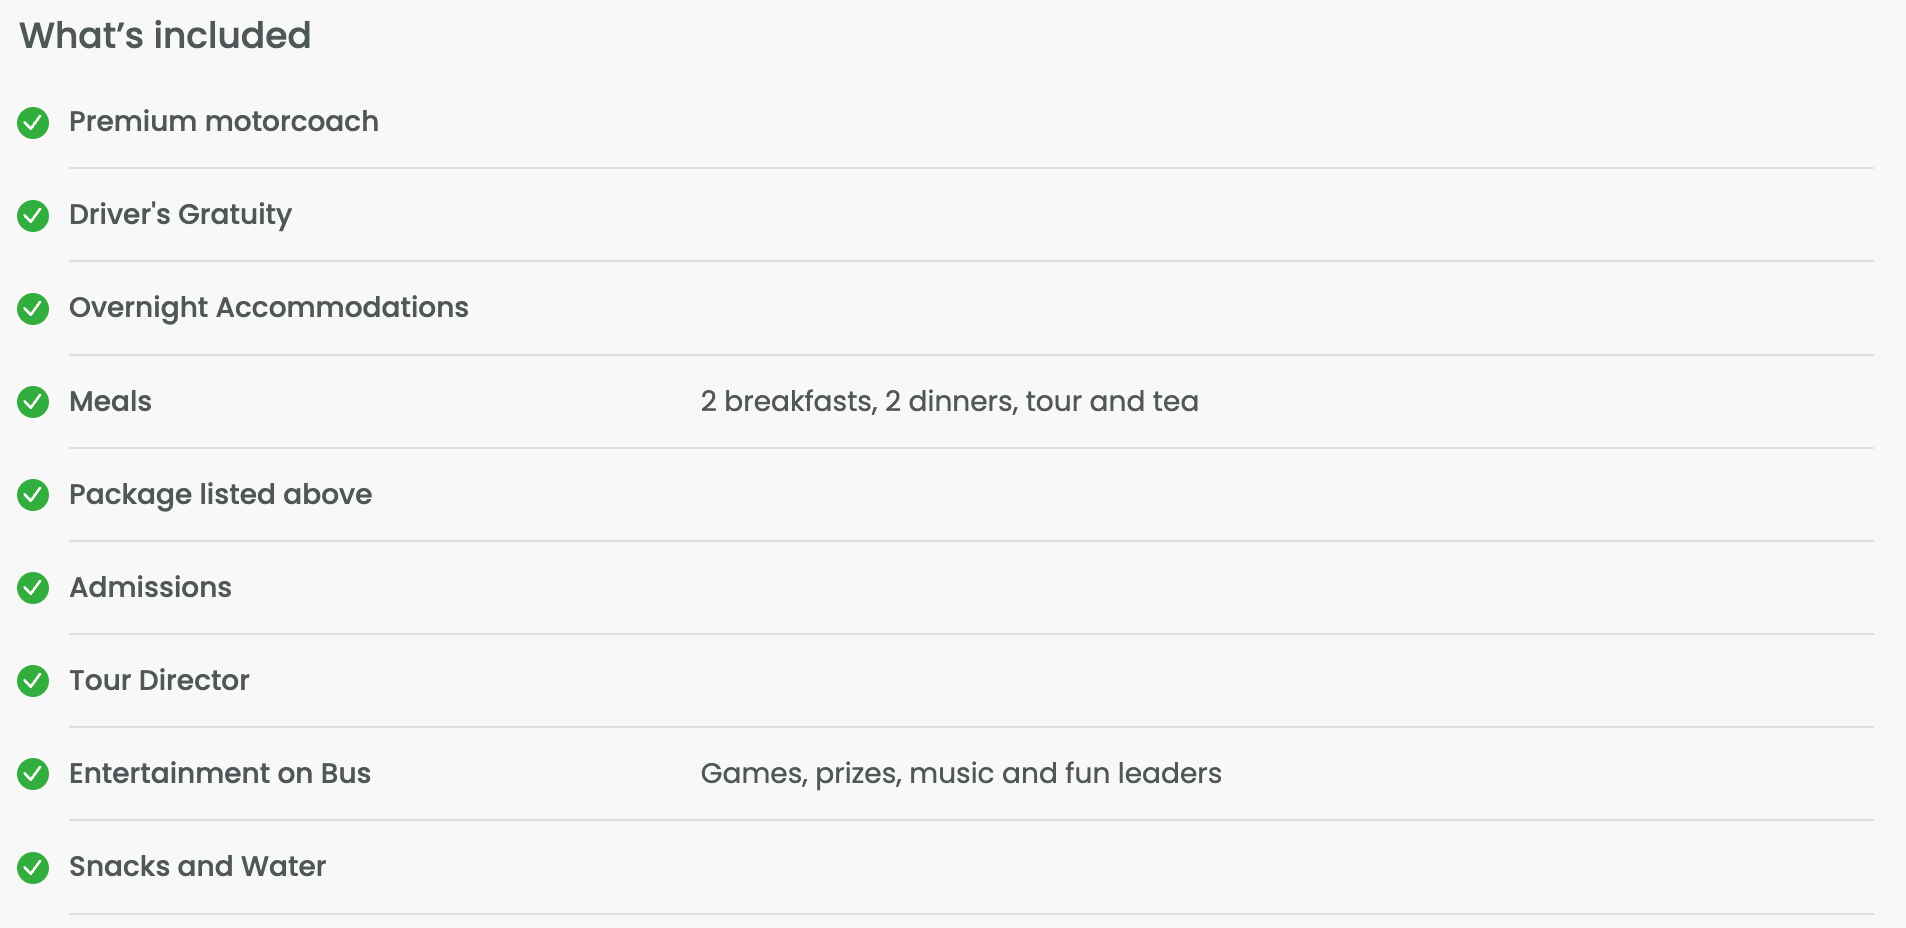
Task: Select the Snacks and Water label
Action: [x=197, y=867]
